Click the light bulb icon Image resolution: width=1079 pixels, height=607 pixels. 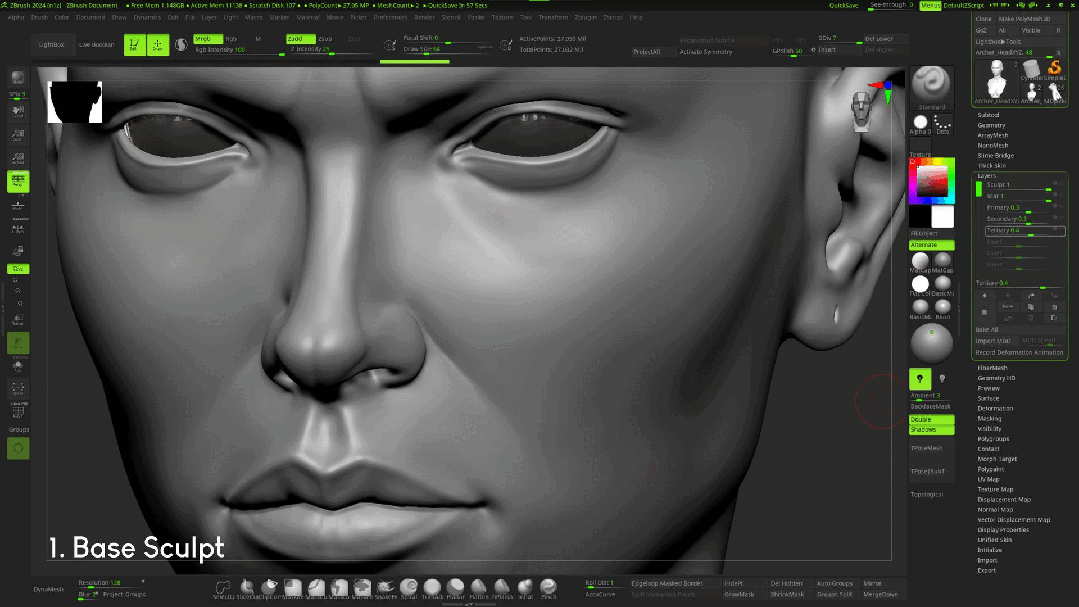click(920, 379)
